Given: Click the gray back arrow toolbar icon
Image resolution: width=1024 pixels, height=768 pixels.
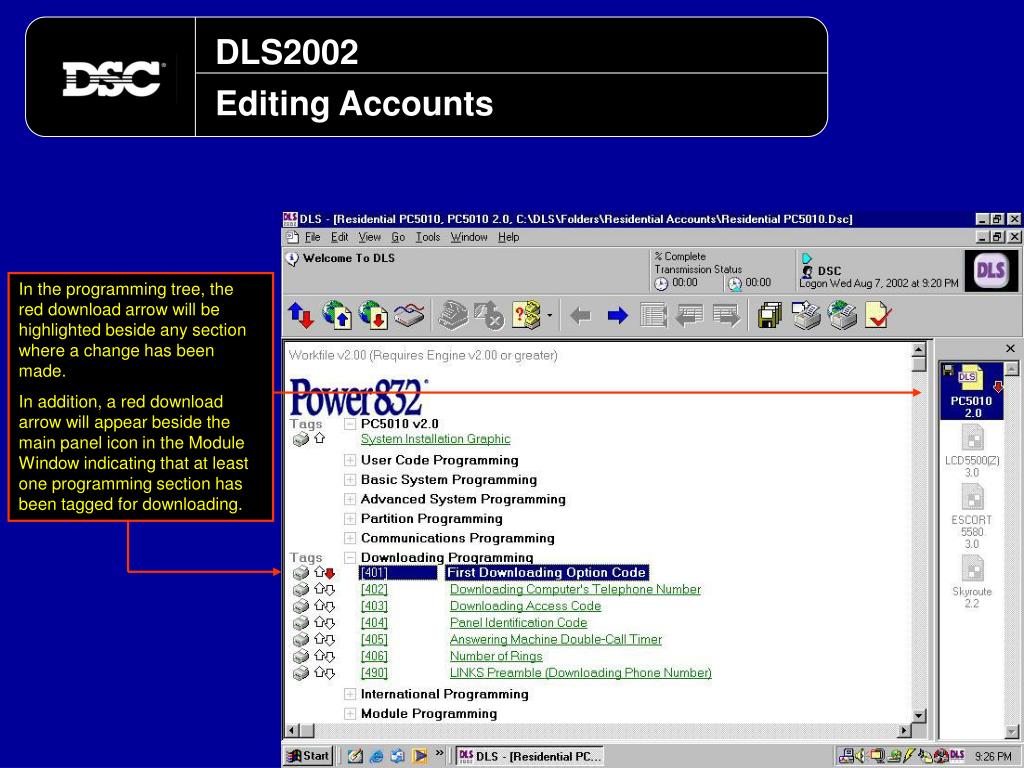Looking at the screenshot, I should click(581, 316).
